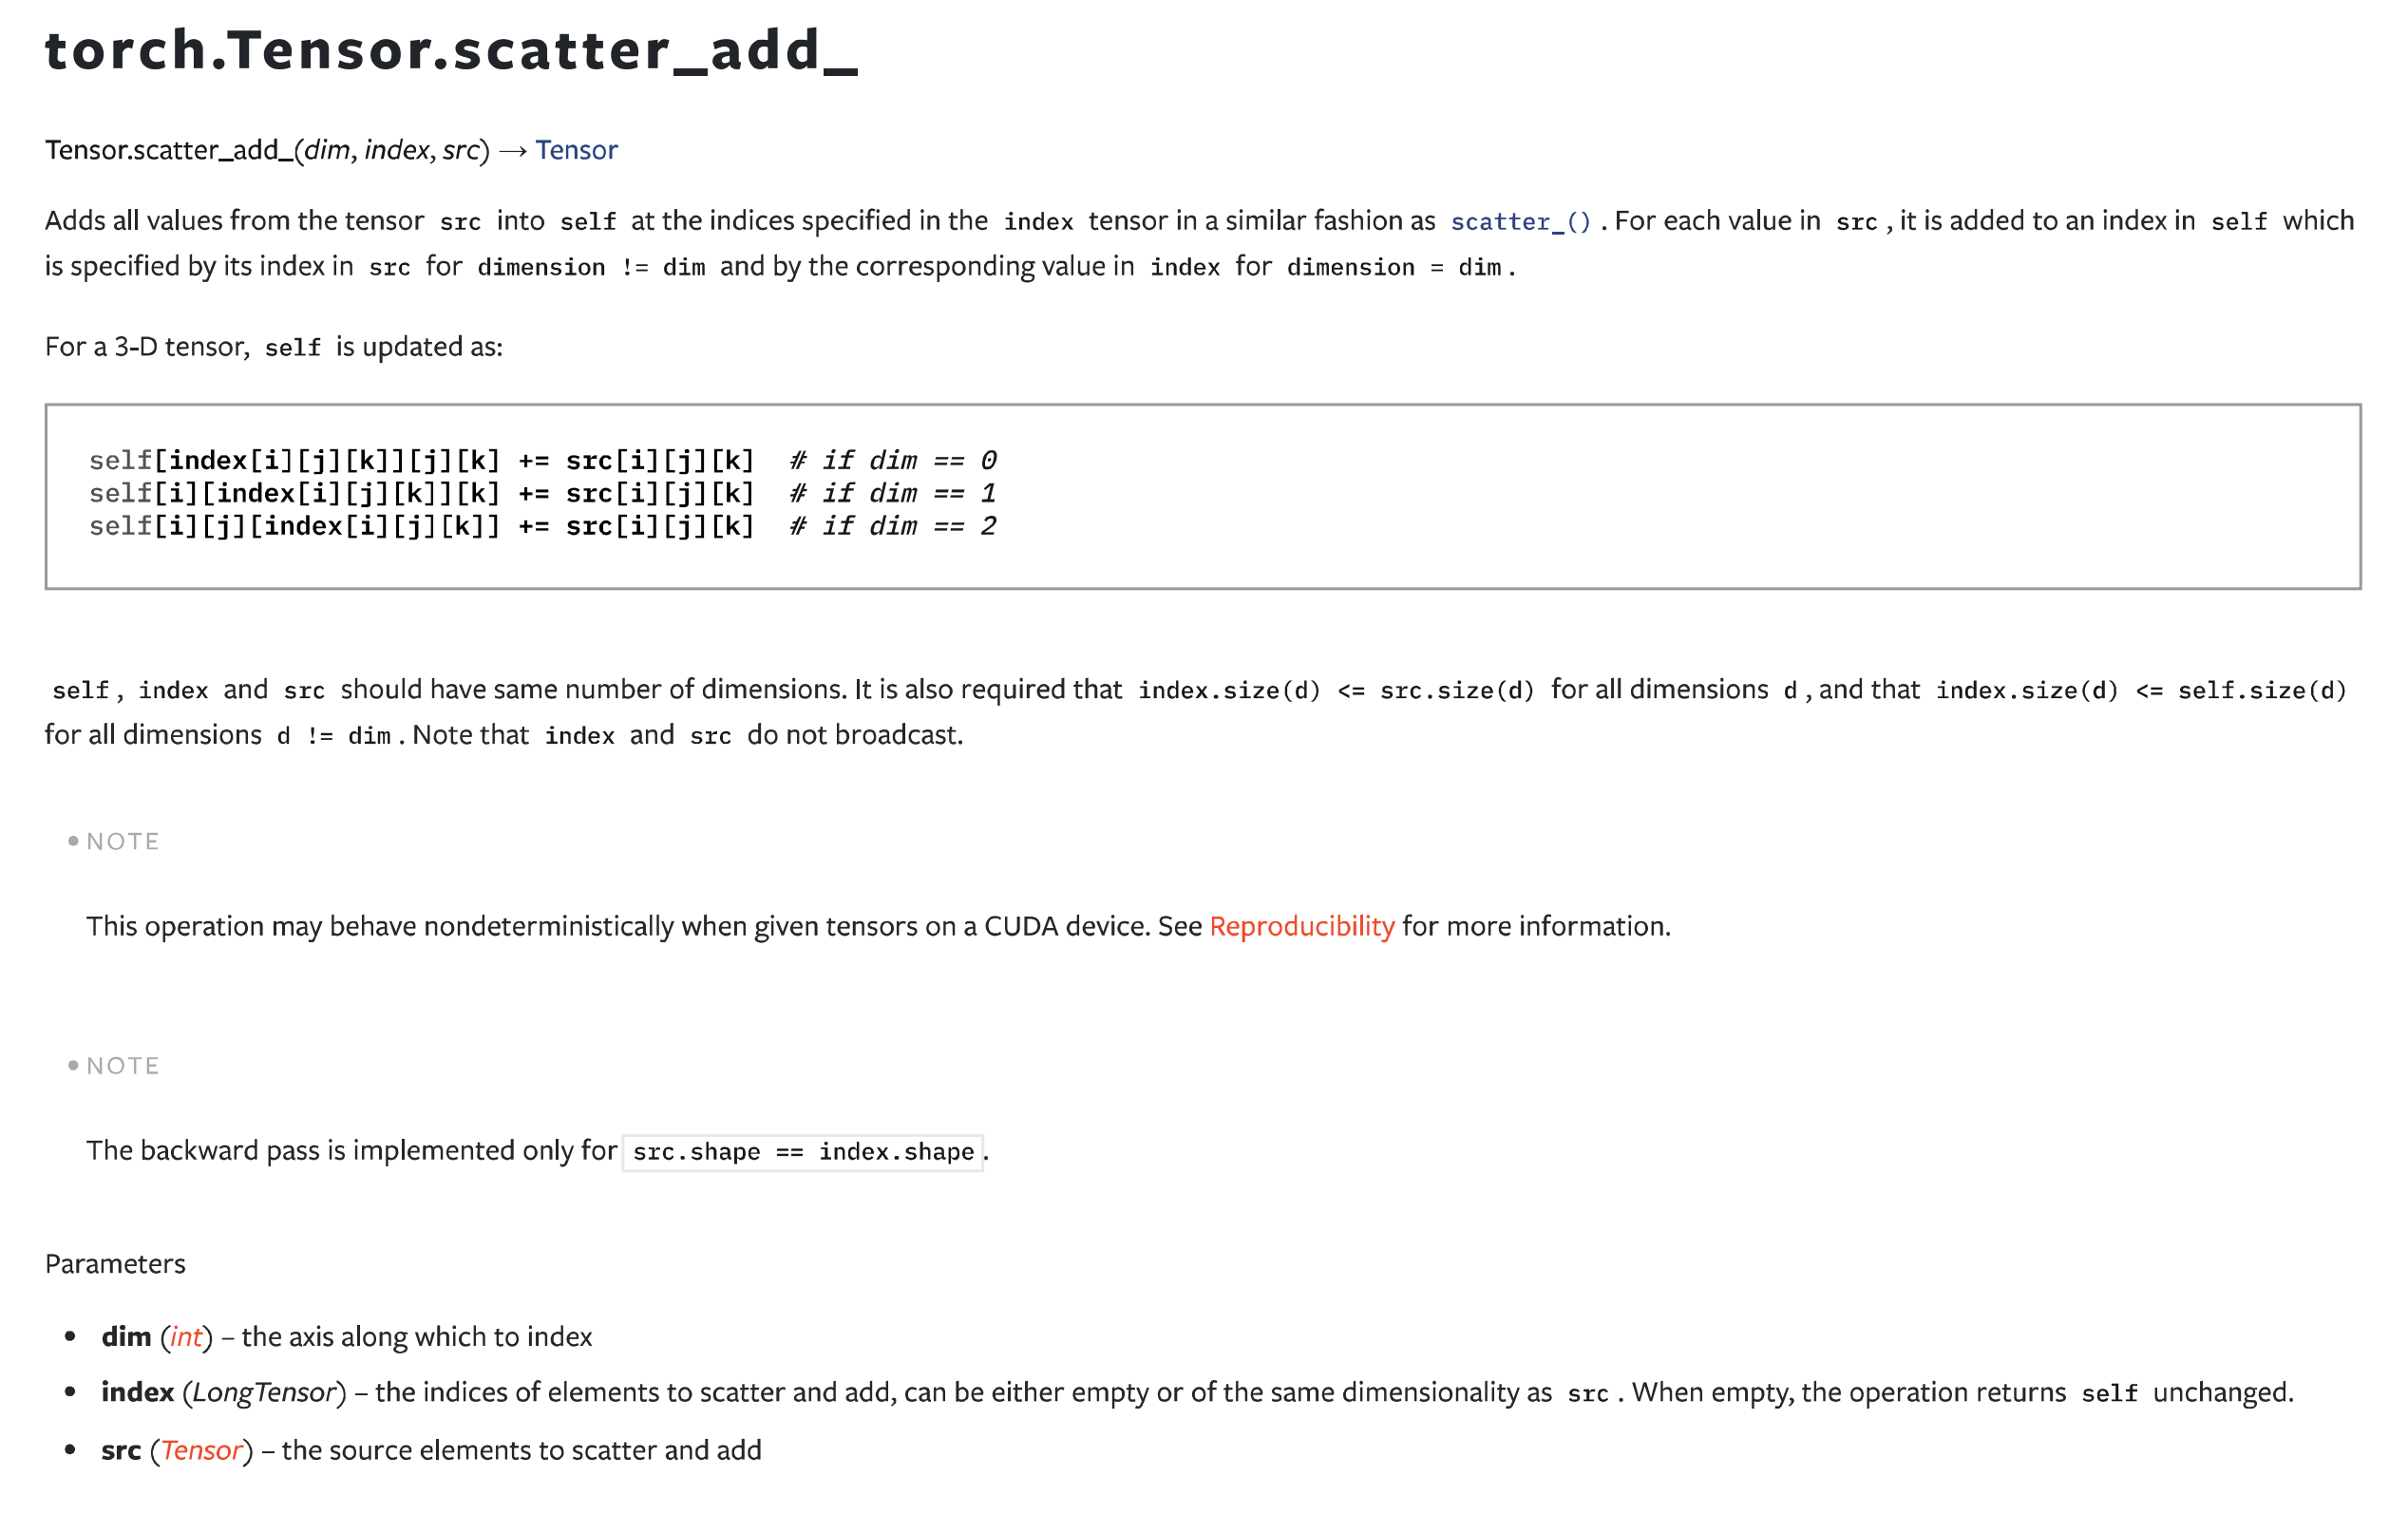
Task: Click the LongTensor type text
Action: (x=264, y=1392)
